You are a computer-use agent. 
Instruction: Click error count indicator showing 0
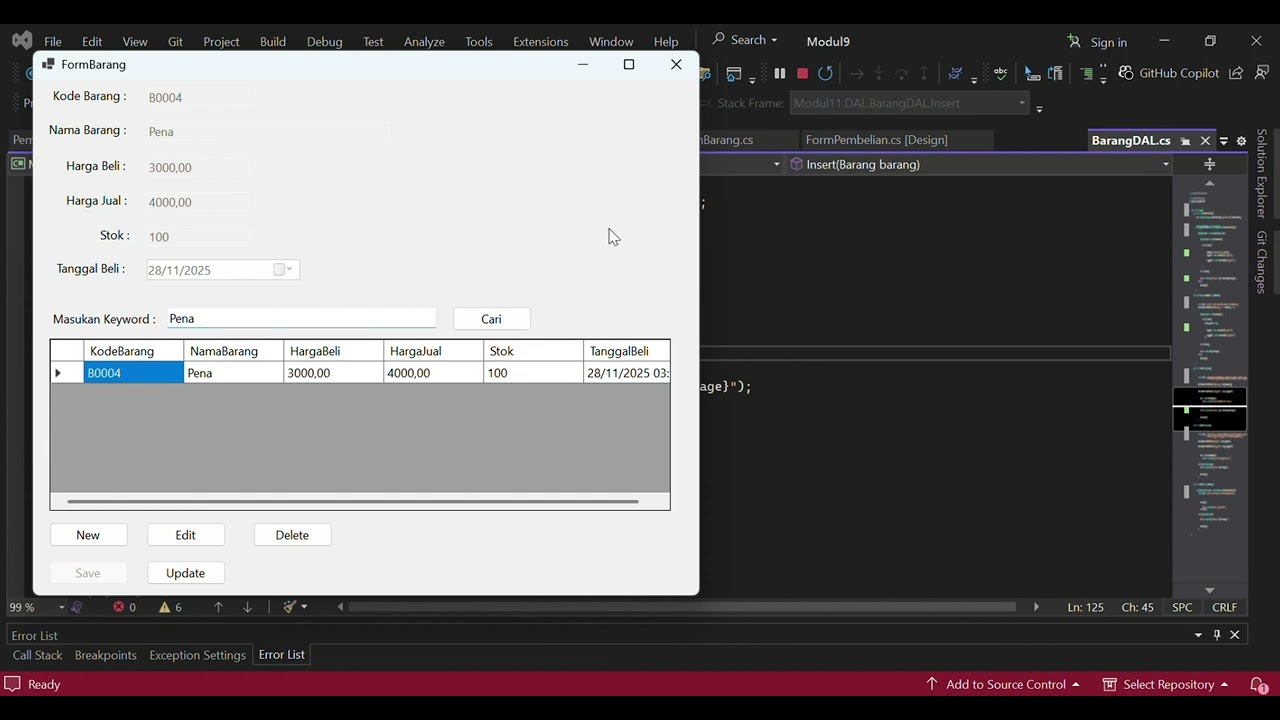point(125,607)
